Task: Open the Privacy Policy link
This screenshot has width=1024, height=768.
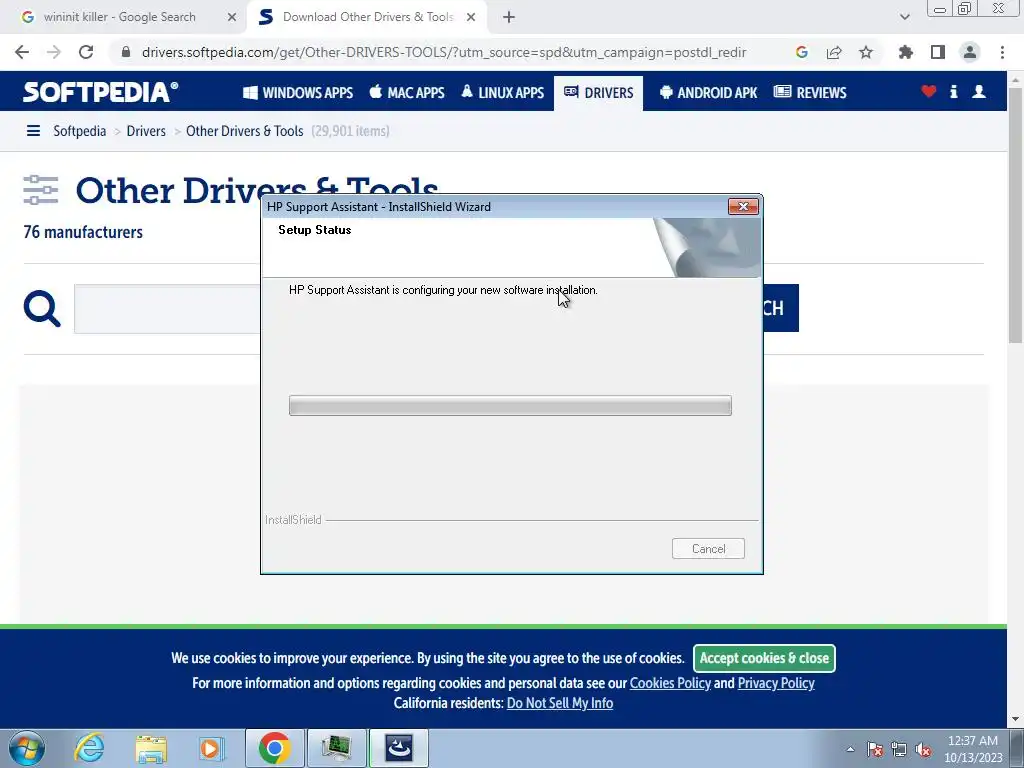Action: click(776, 683)
